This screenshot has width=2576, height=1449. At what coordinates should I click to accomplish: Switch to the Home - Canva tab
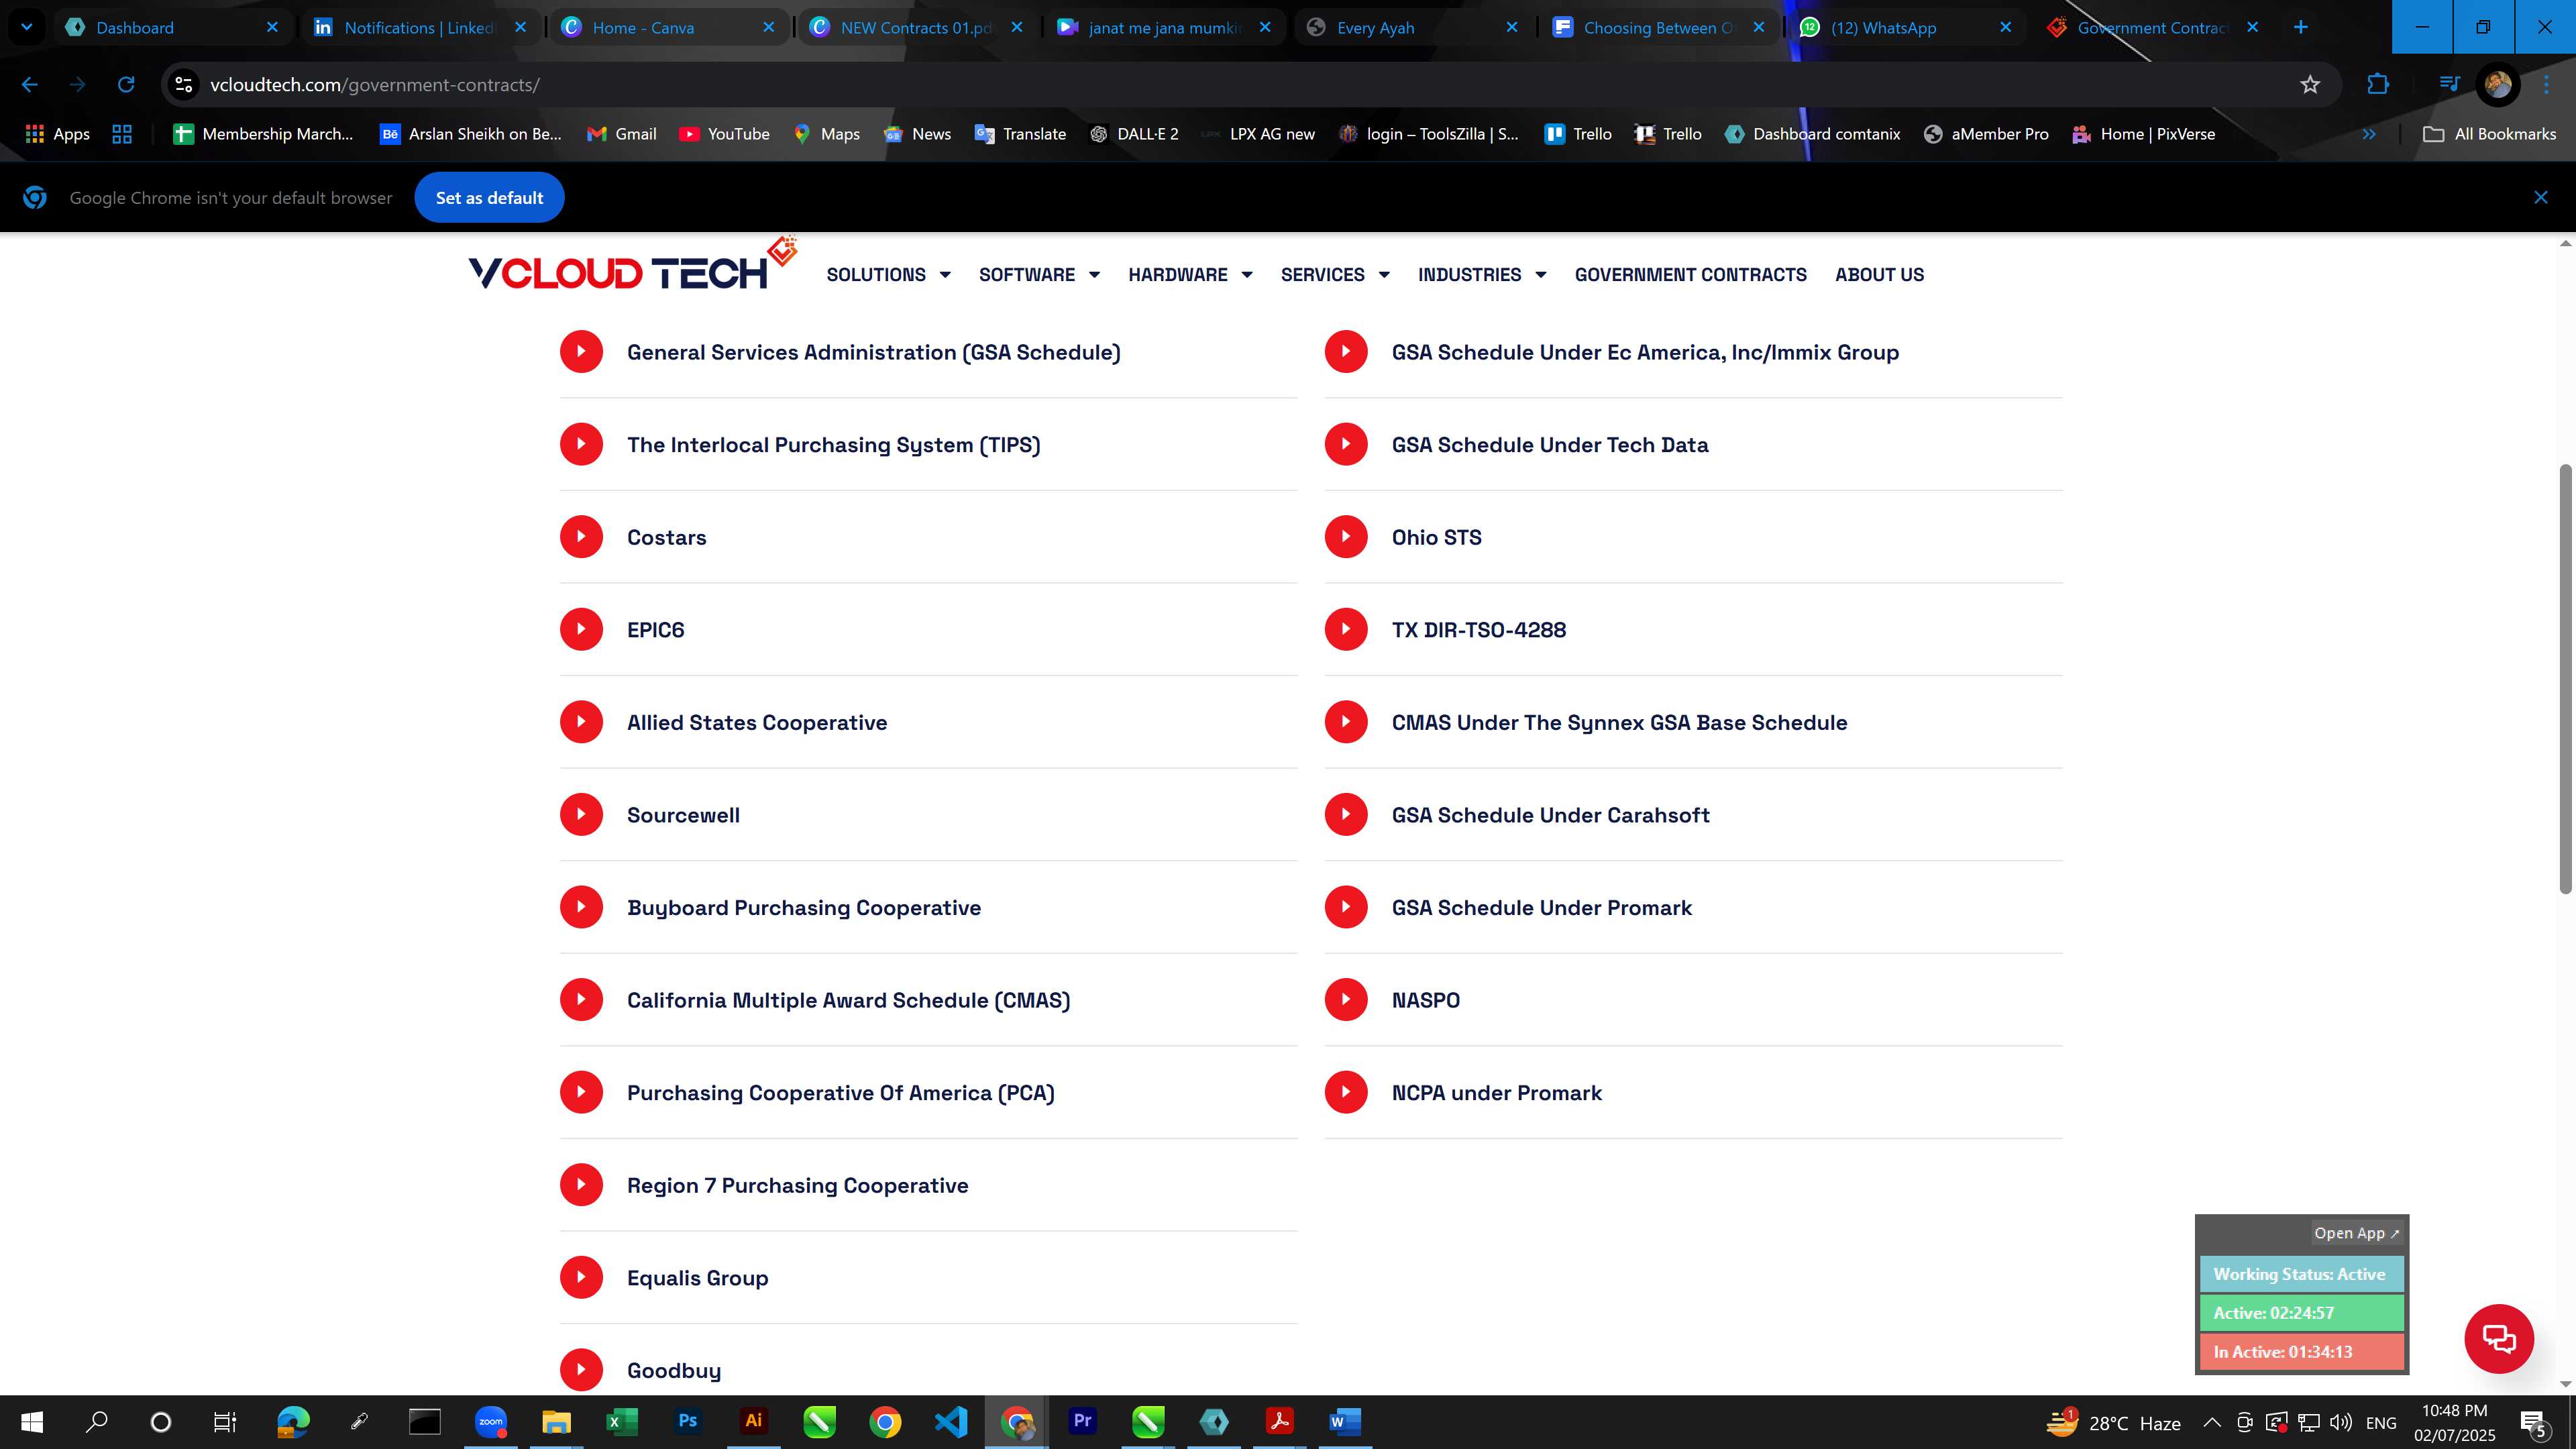(668, 27)
